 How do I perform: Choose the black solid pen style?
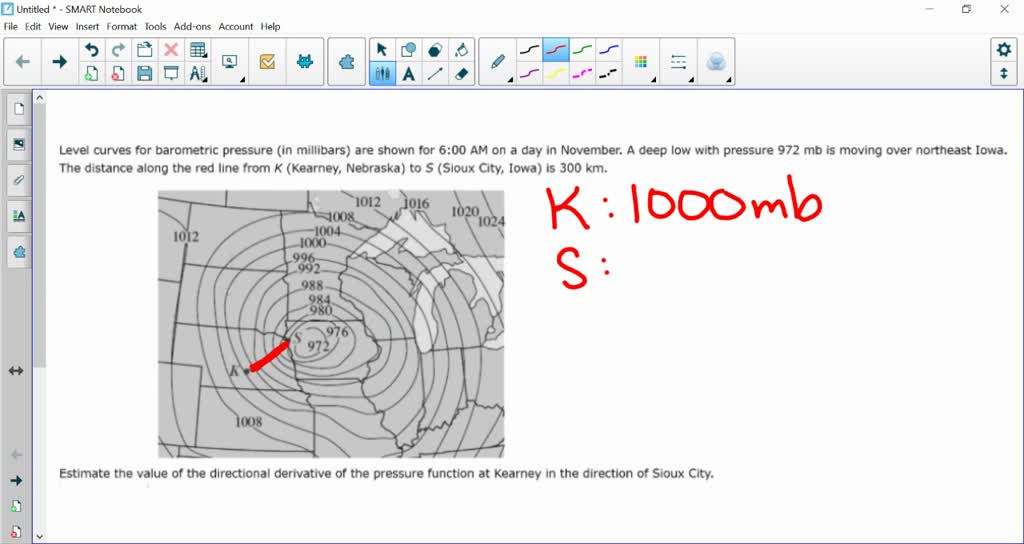(x=530, y=50)
